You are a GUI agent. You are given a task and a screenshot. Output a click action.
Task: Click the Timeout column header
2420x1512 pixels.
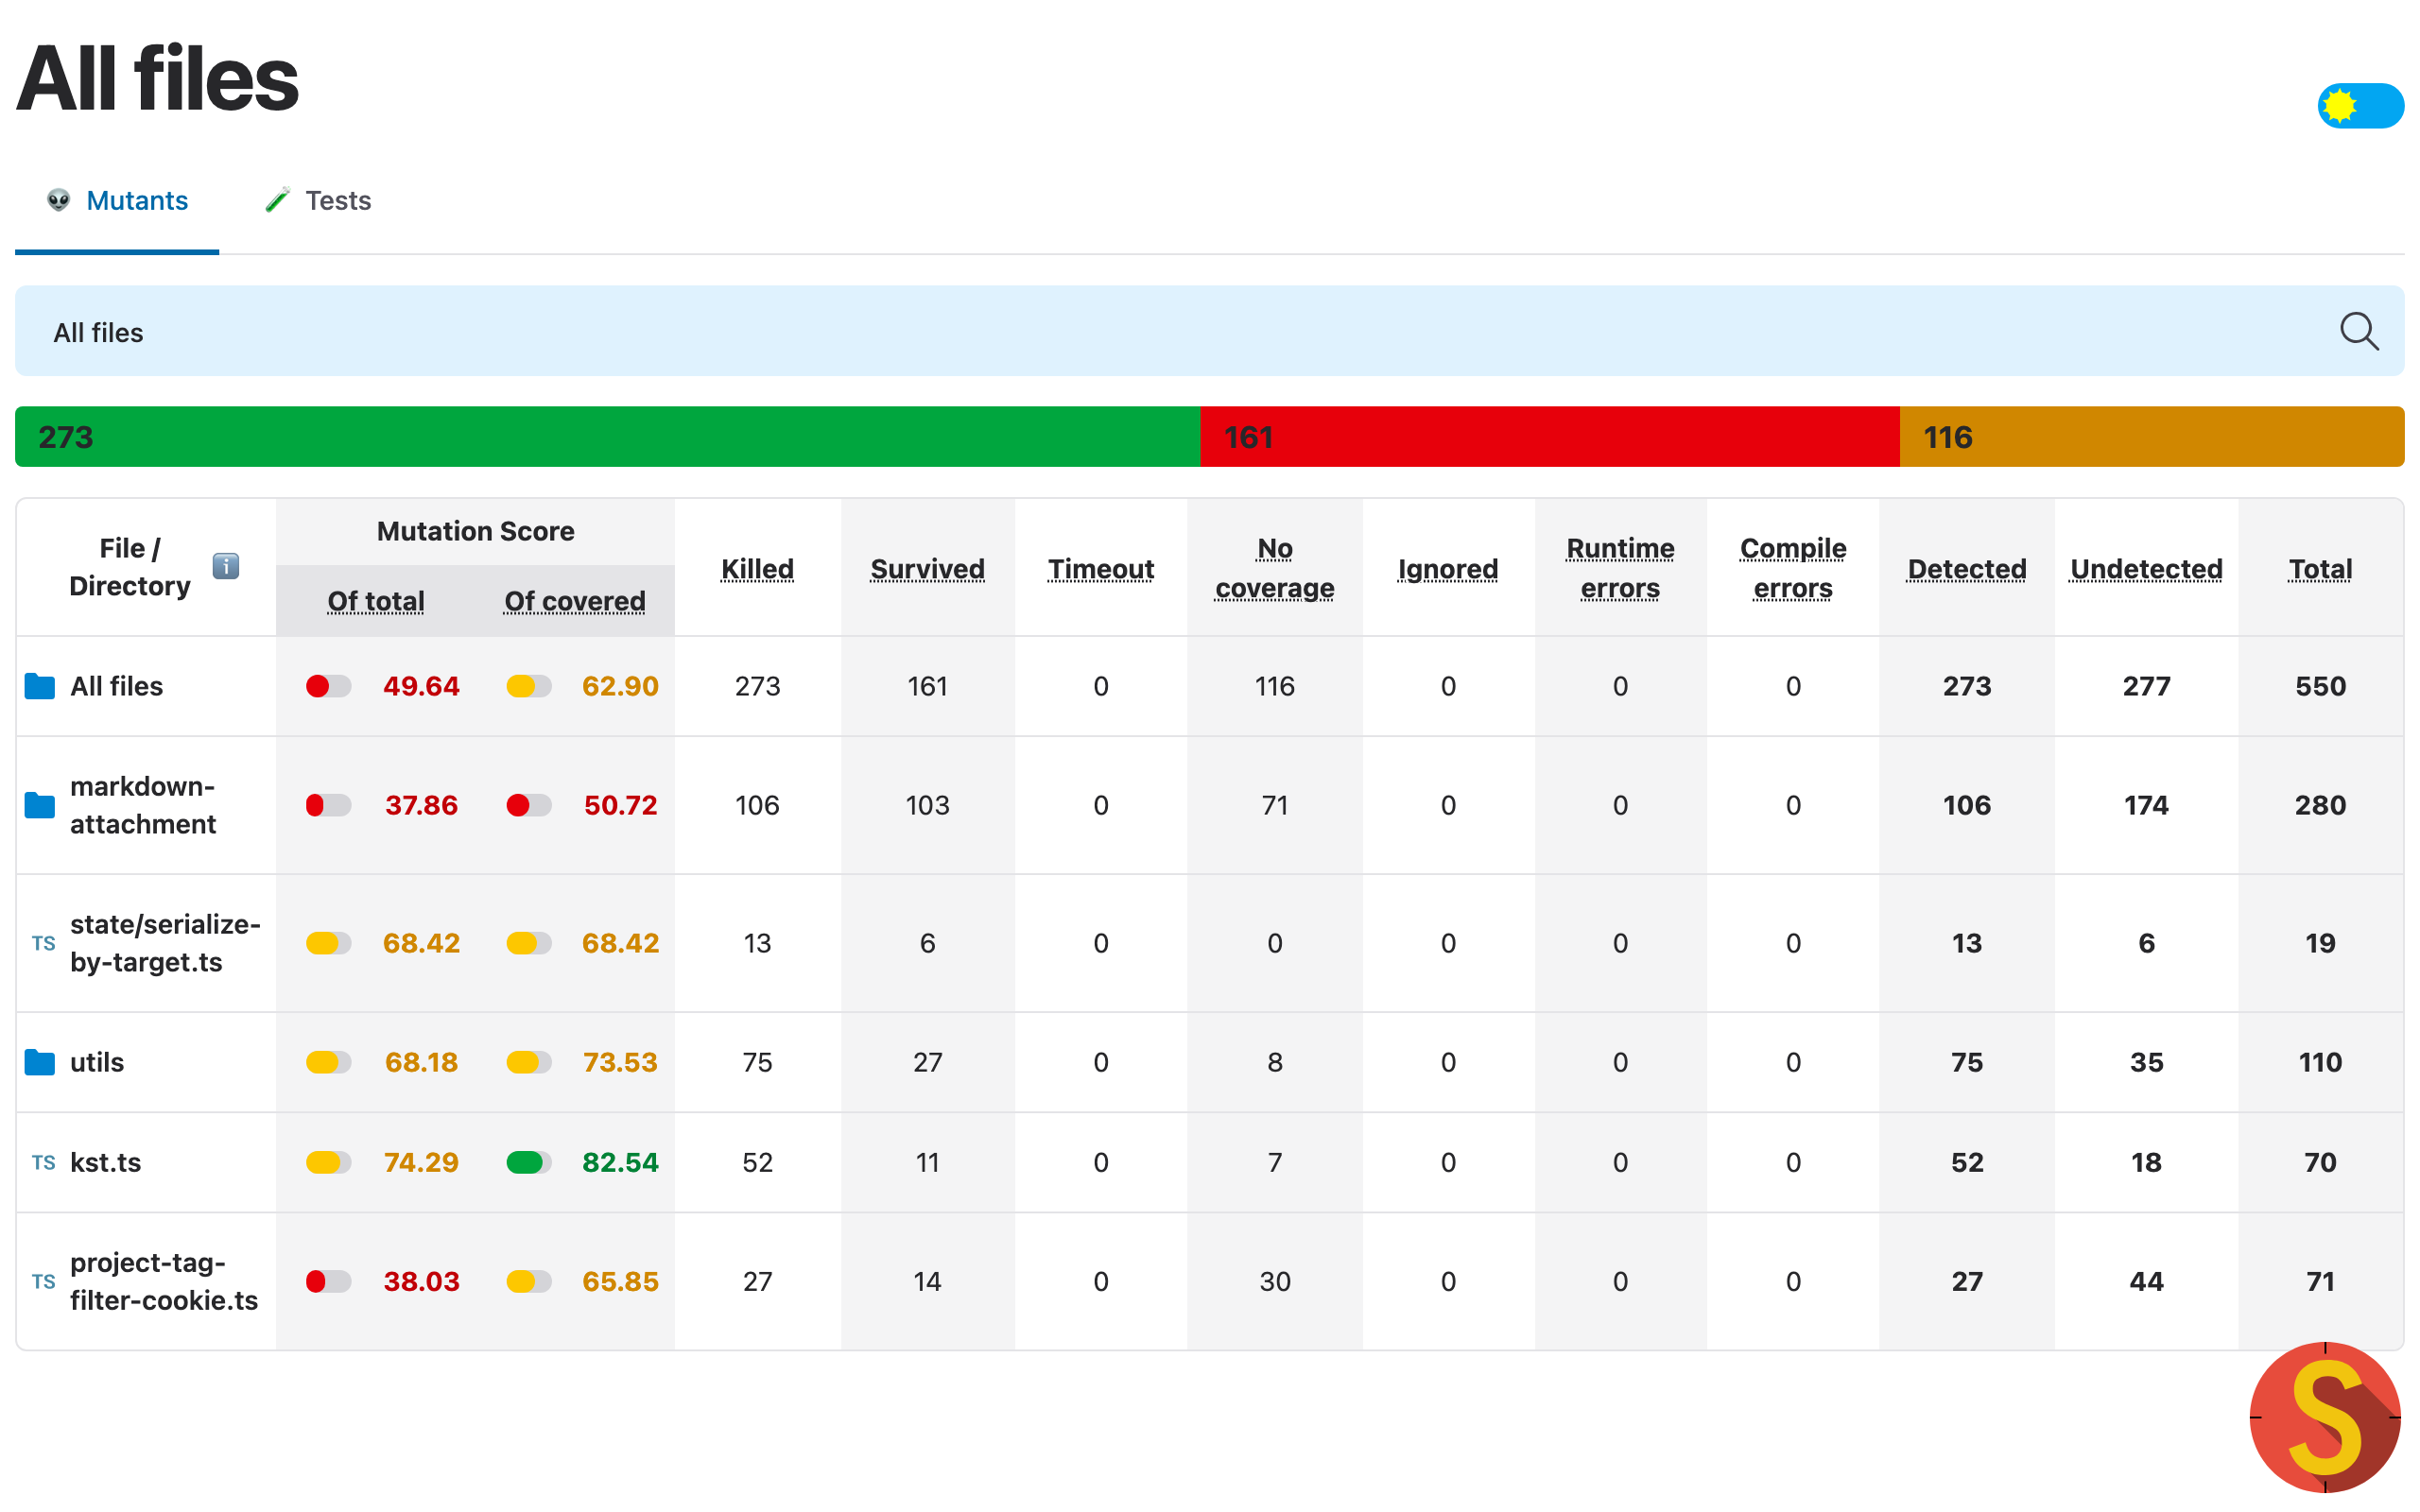(1100, 568)
